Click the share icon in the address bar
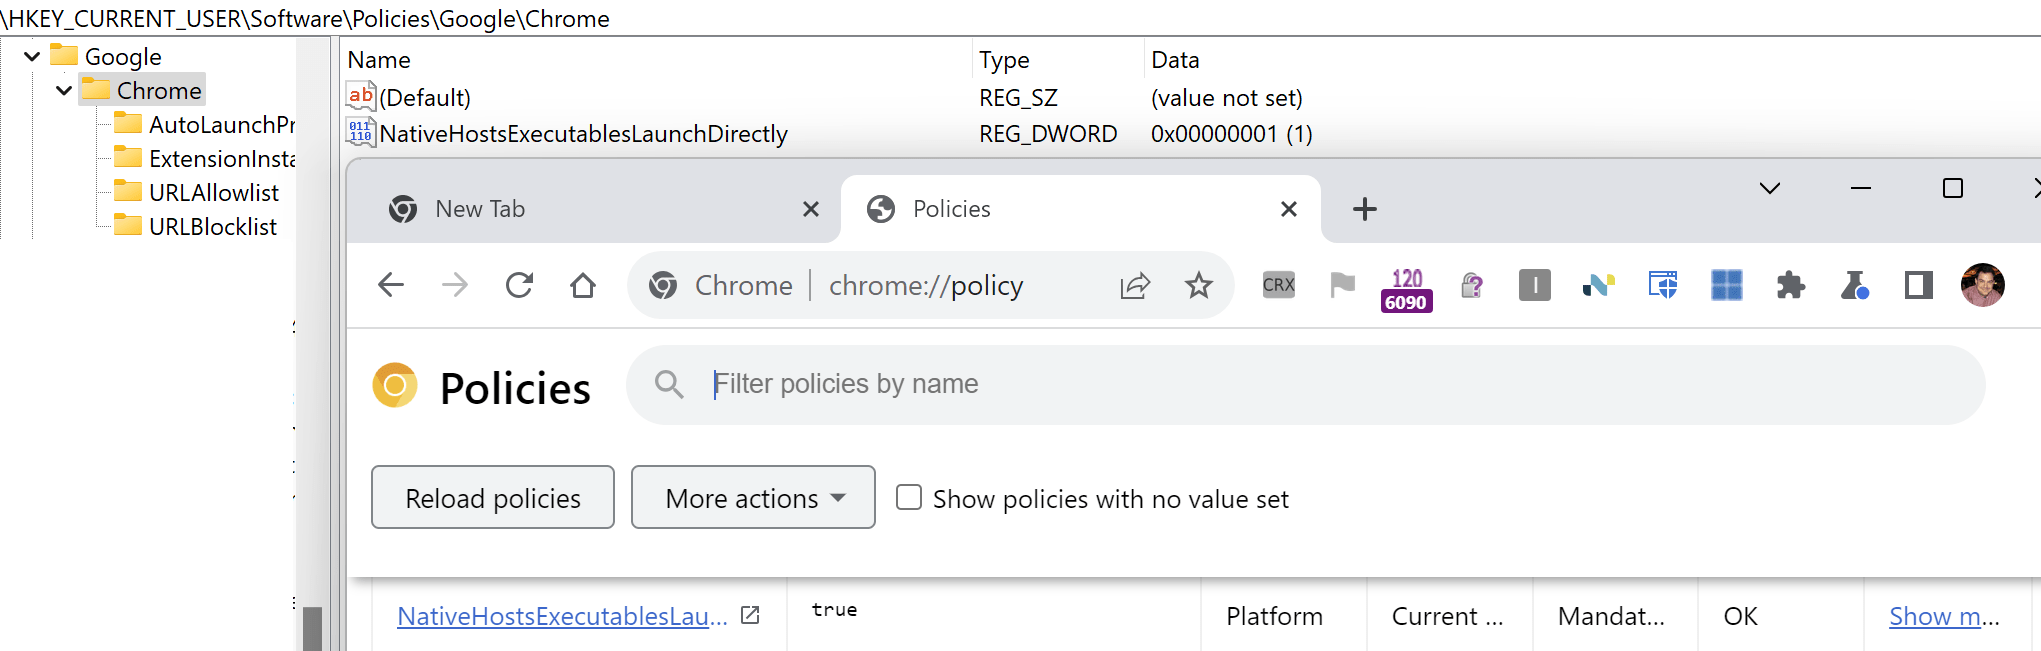Image resolution: width=2041 pixels, height=651 pixels. (1135, 286)
